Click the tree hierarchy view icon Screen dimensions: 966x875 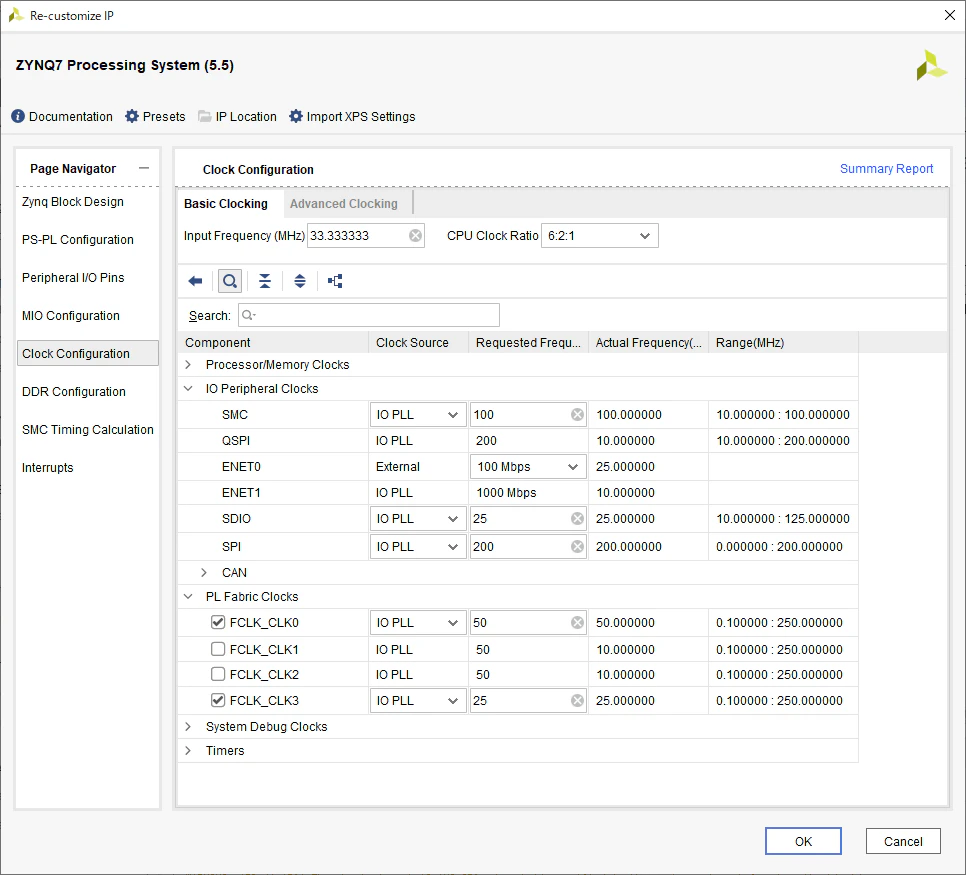[335, 281]
